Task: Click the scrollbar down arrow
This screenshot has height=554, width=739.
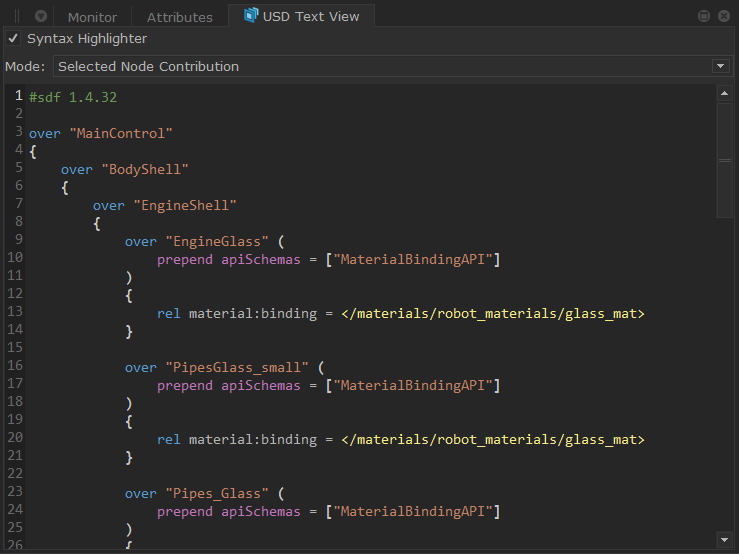Action: 725,540
